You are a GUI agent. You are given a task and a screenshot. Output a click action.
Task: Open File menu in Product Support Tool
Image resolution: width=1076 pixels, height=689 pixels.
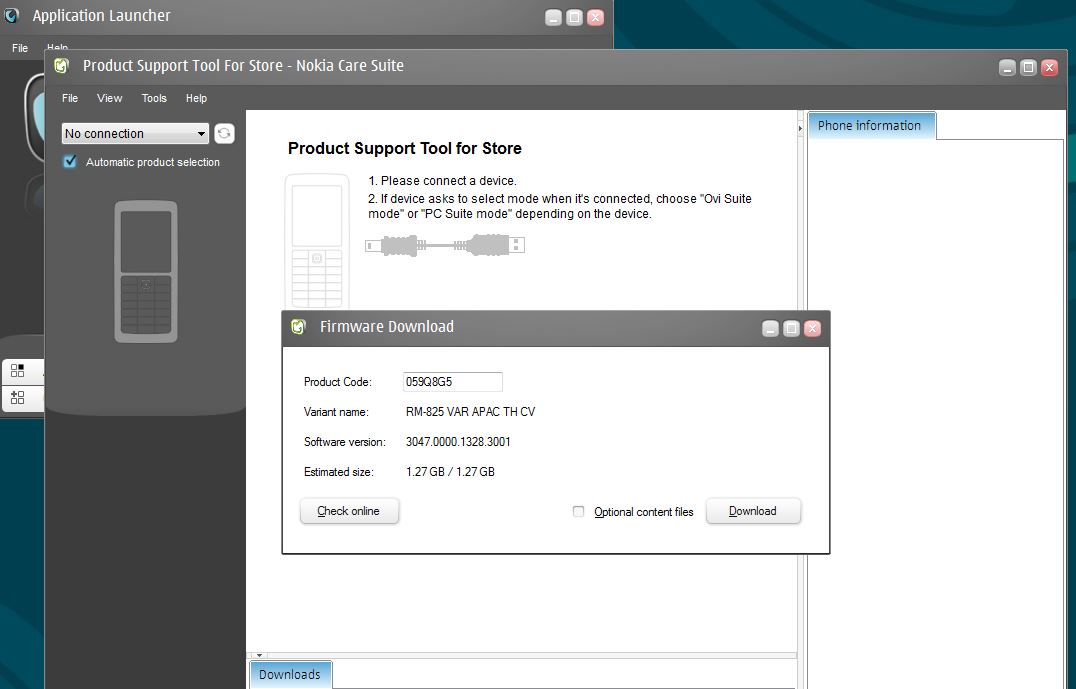[70, 98]
